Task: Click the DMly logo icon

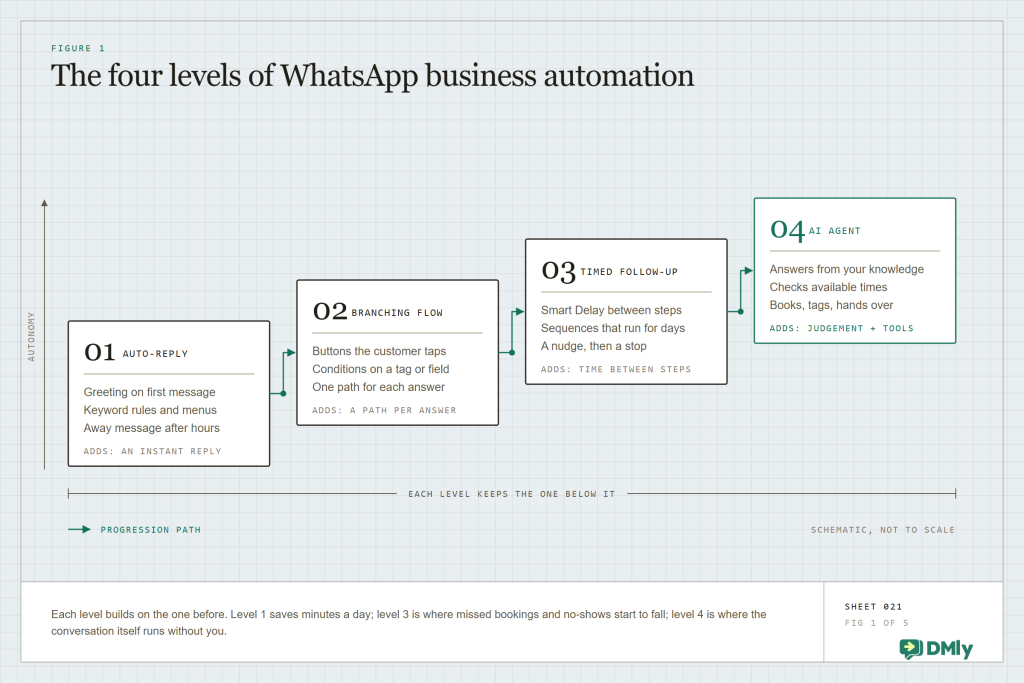Action: pyautogui.click(x=910, y=648)
